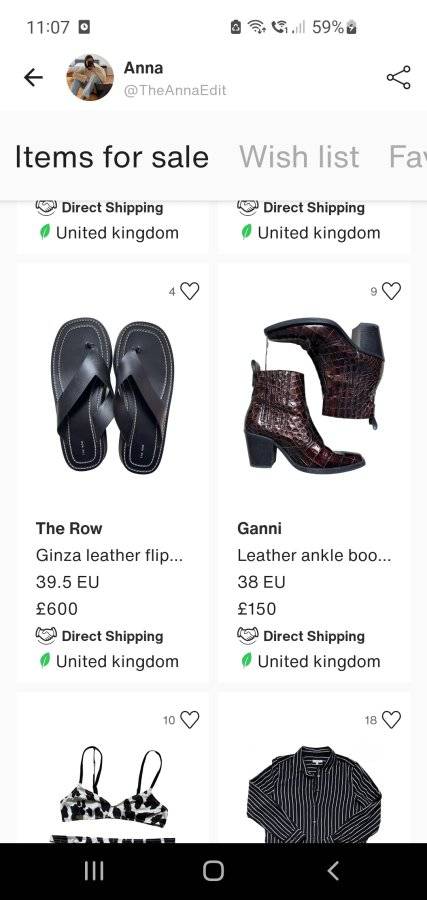Viewport: 427px width, 900px height.
Task: Open the partially visible Fav tab
Action: 407,157
